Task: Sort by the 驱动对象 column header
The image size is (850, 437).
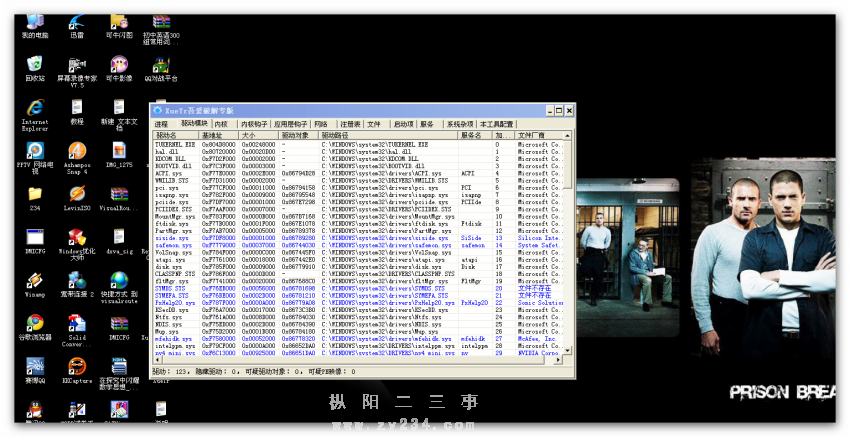Action: tap(298, 135)
